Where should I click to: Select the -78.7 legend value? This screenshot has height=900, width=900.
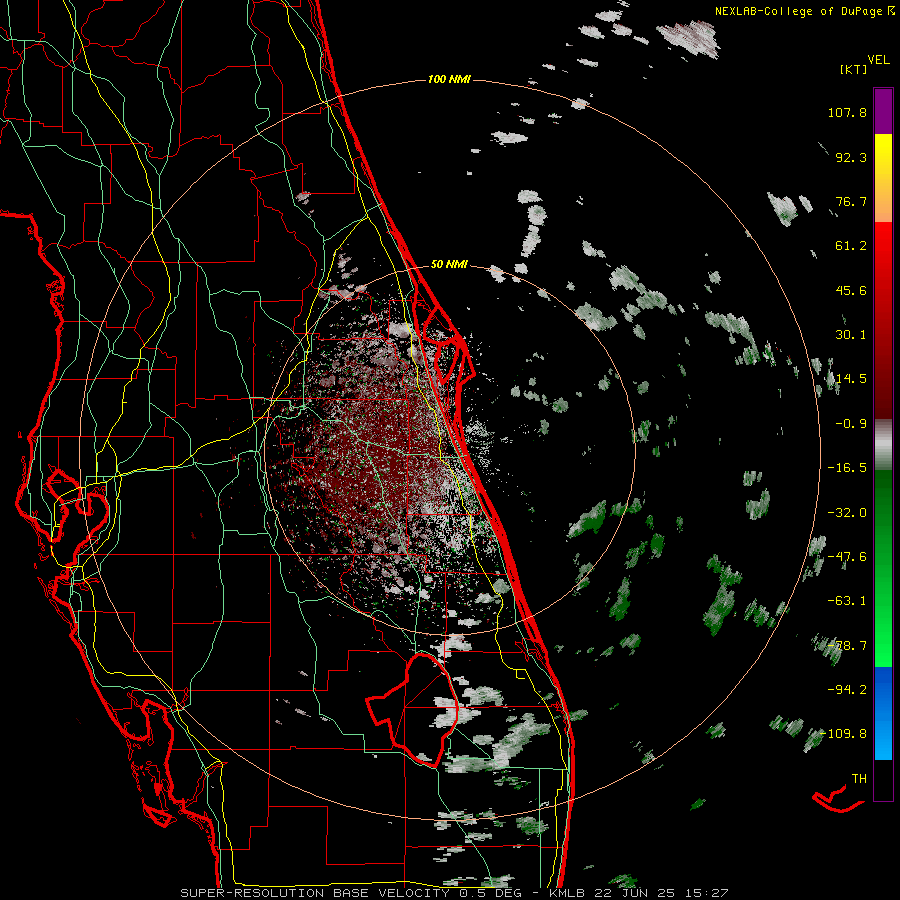(847, 646)
